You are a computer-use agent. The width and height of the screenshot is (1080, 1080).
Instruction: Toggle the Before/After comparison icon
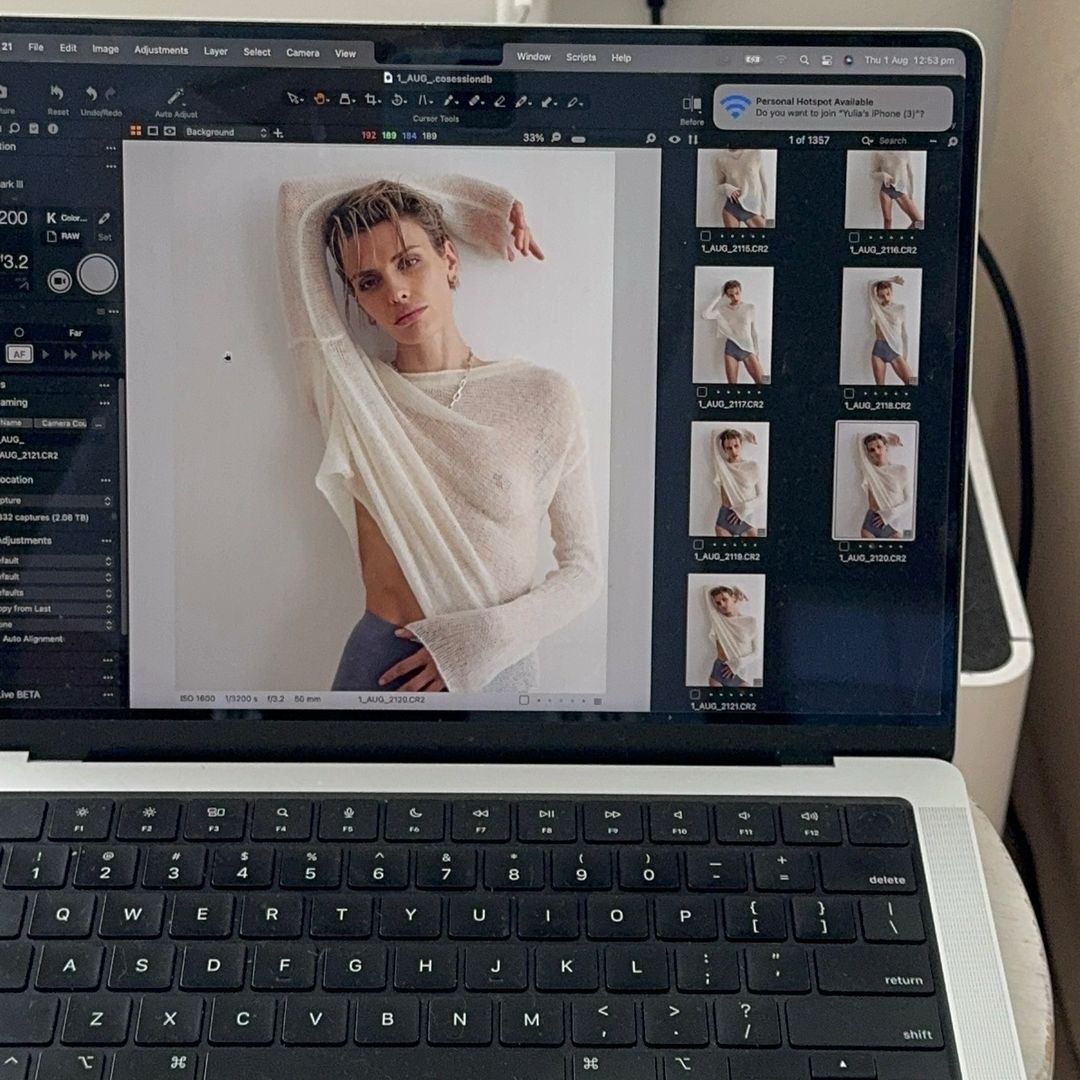coord(691,104)
